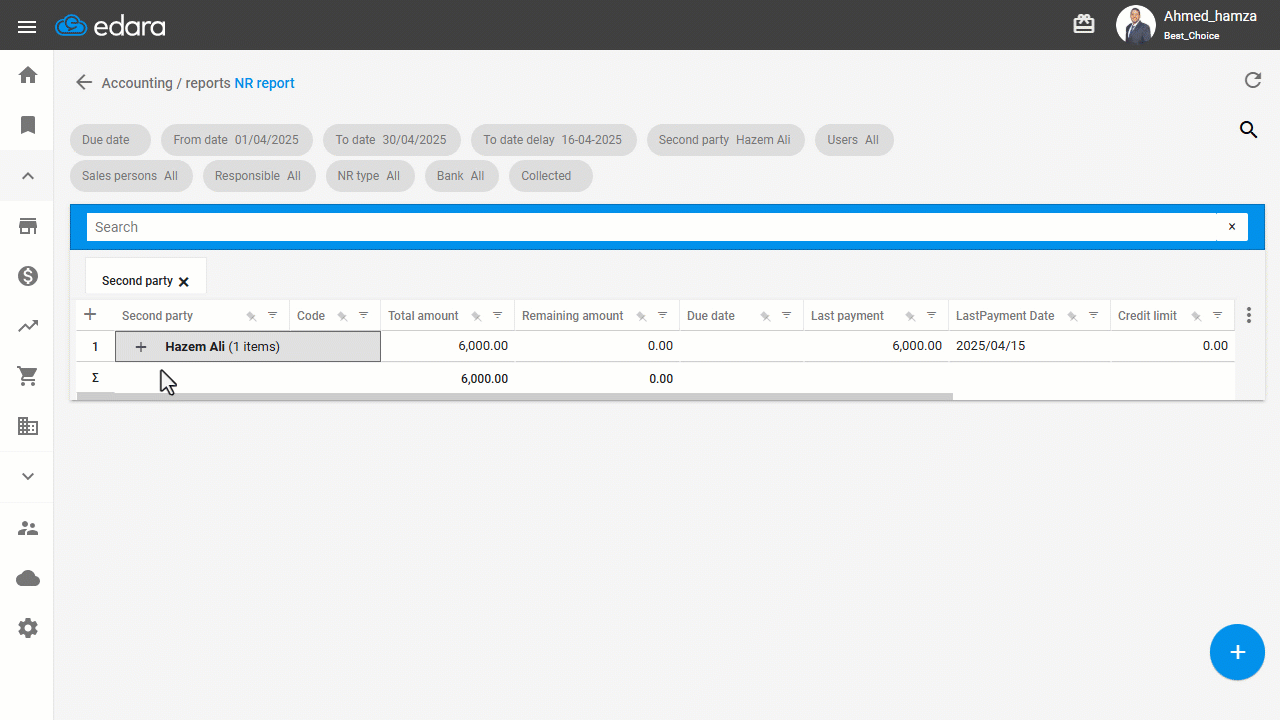Remove the Second party grouping tab

pyautogui.click(x=184, y=282)
